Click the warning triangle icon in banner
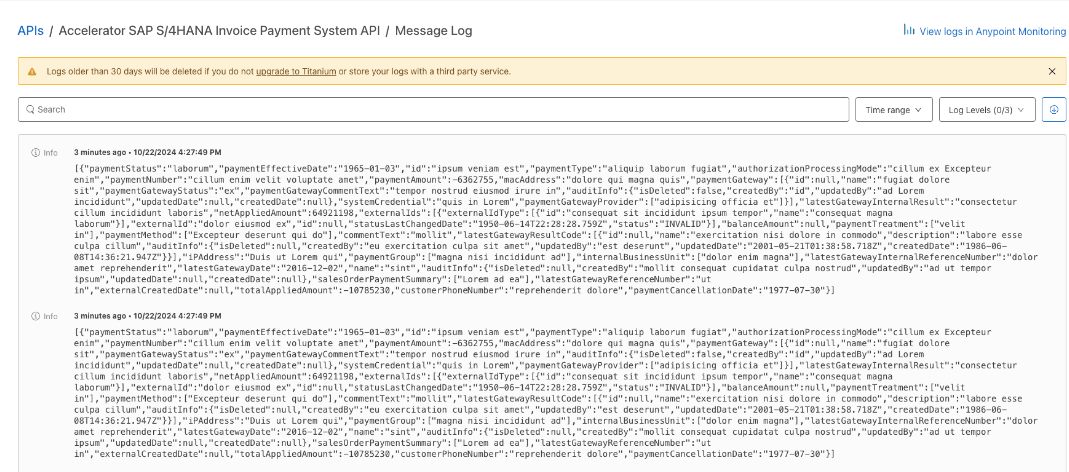This screenshot has height=472, width=1069. [x=32, y=72]
